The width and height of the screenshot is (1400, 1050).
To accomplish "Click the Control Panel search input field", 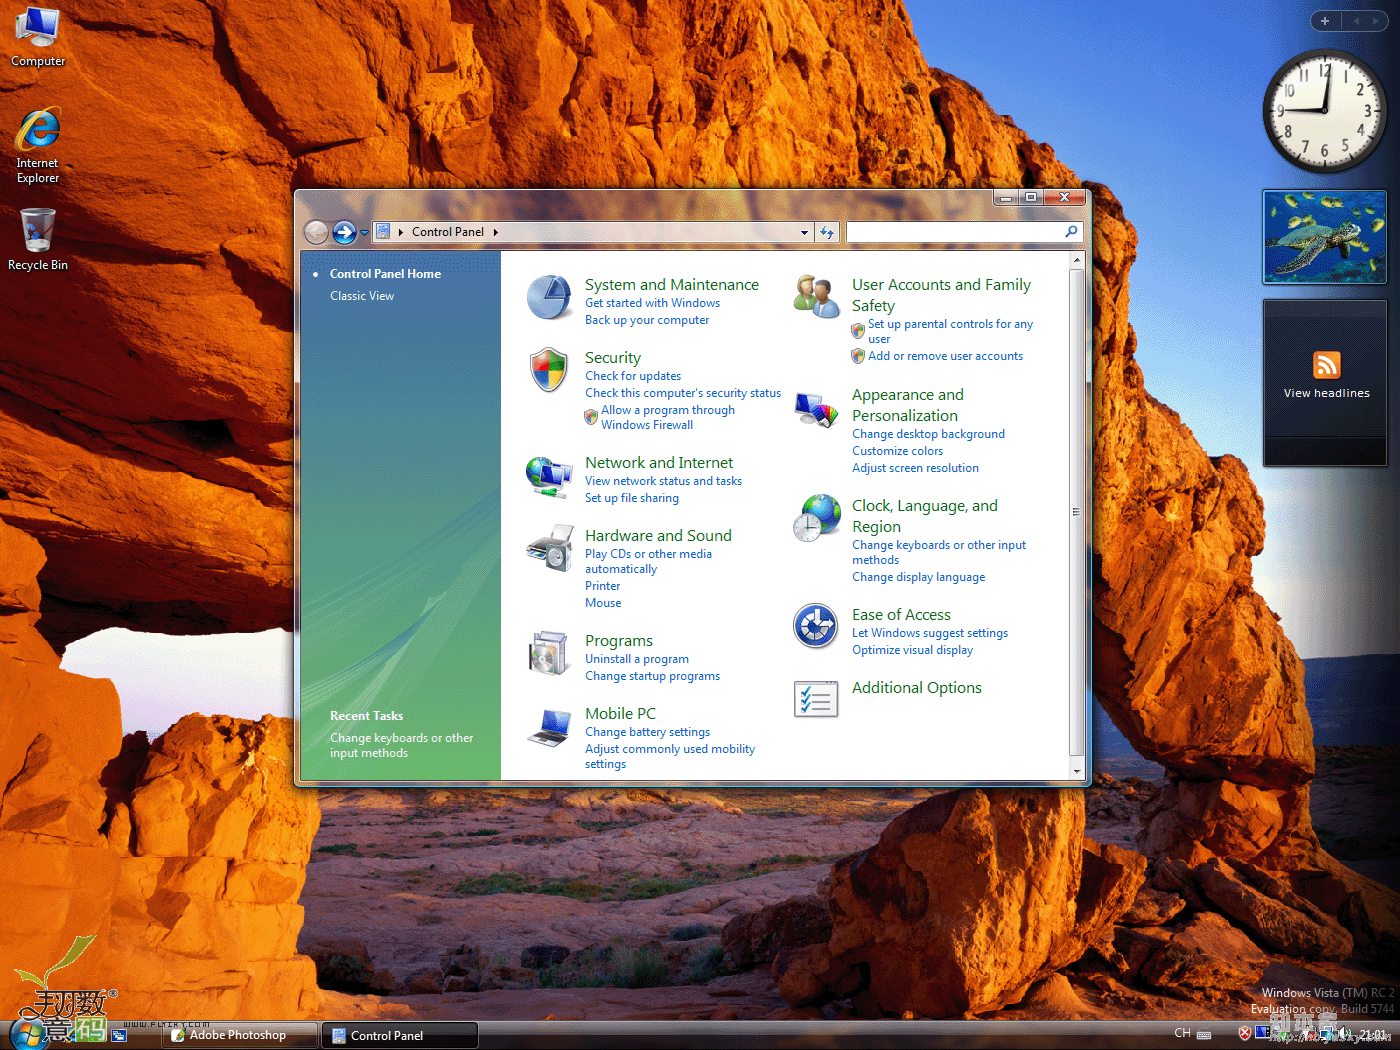I will point(955,232).
